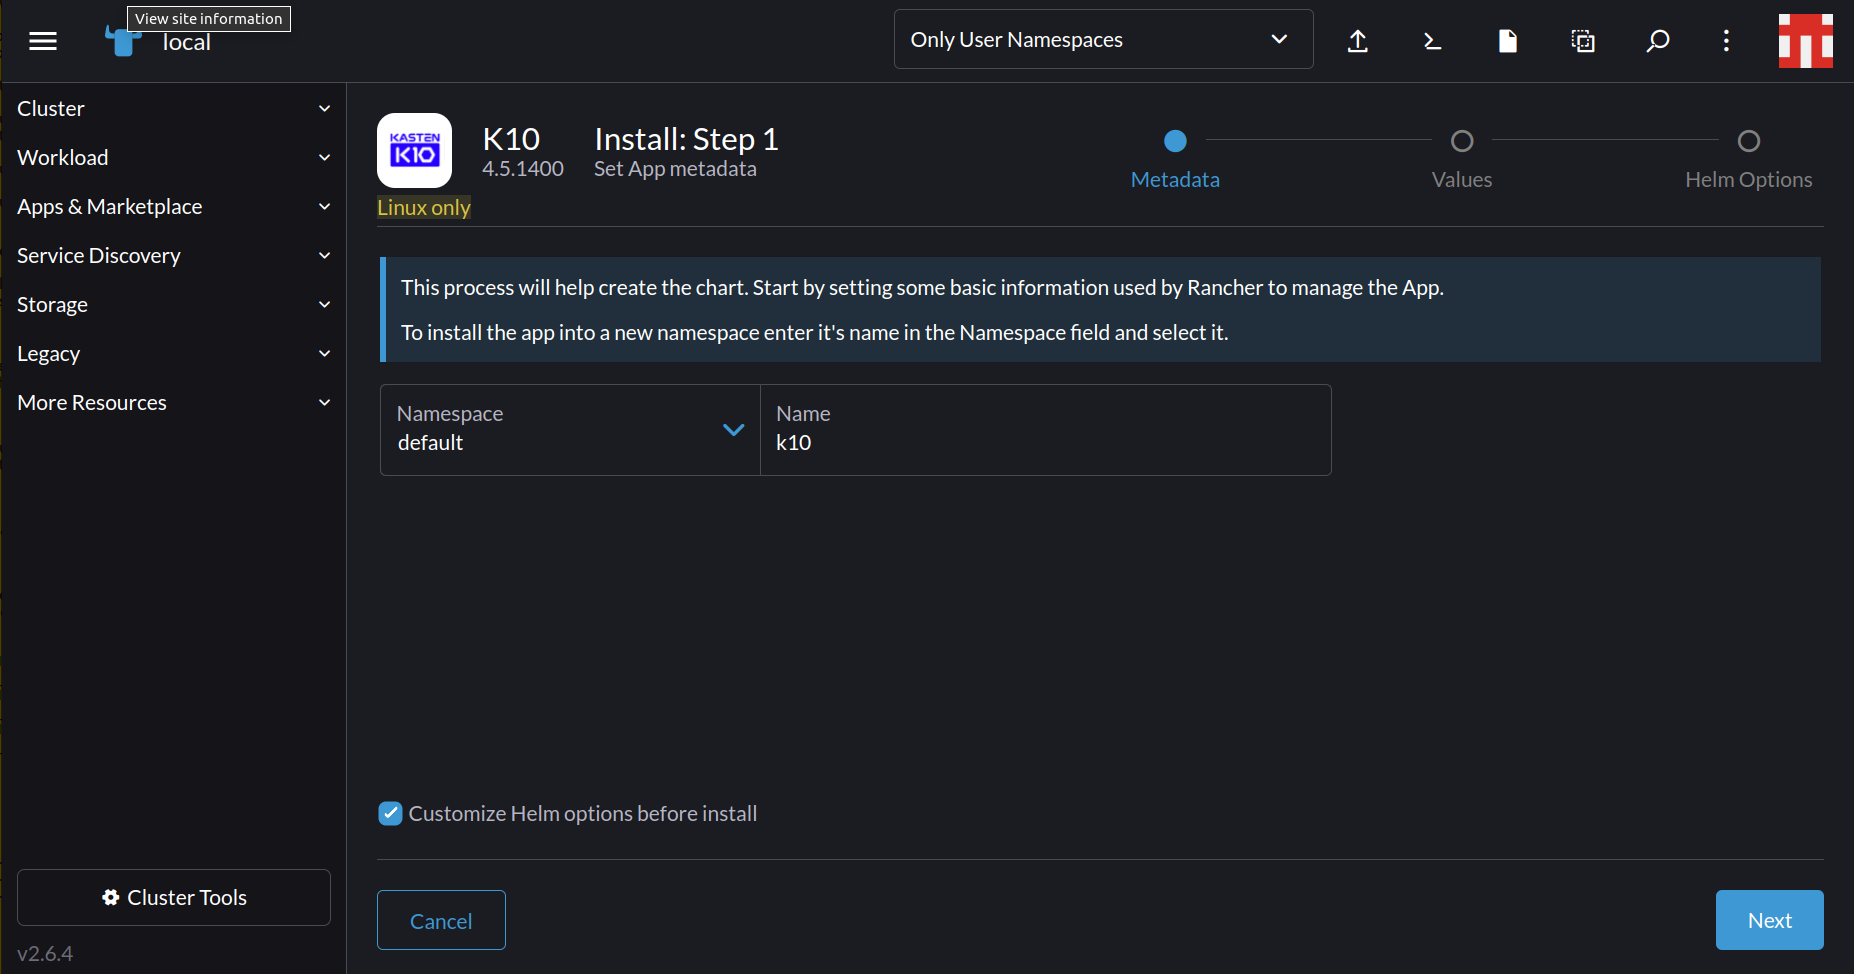Cancel the K10 installation
The height and width of the screenshot is (974, 1854).
click(x=441, y=921)
